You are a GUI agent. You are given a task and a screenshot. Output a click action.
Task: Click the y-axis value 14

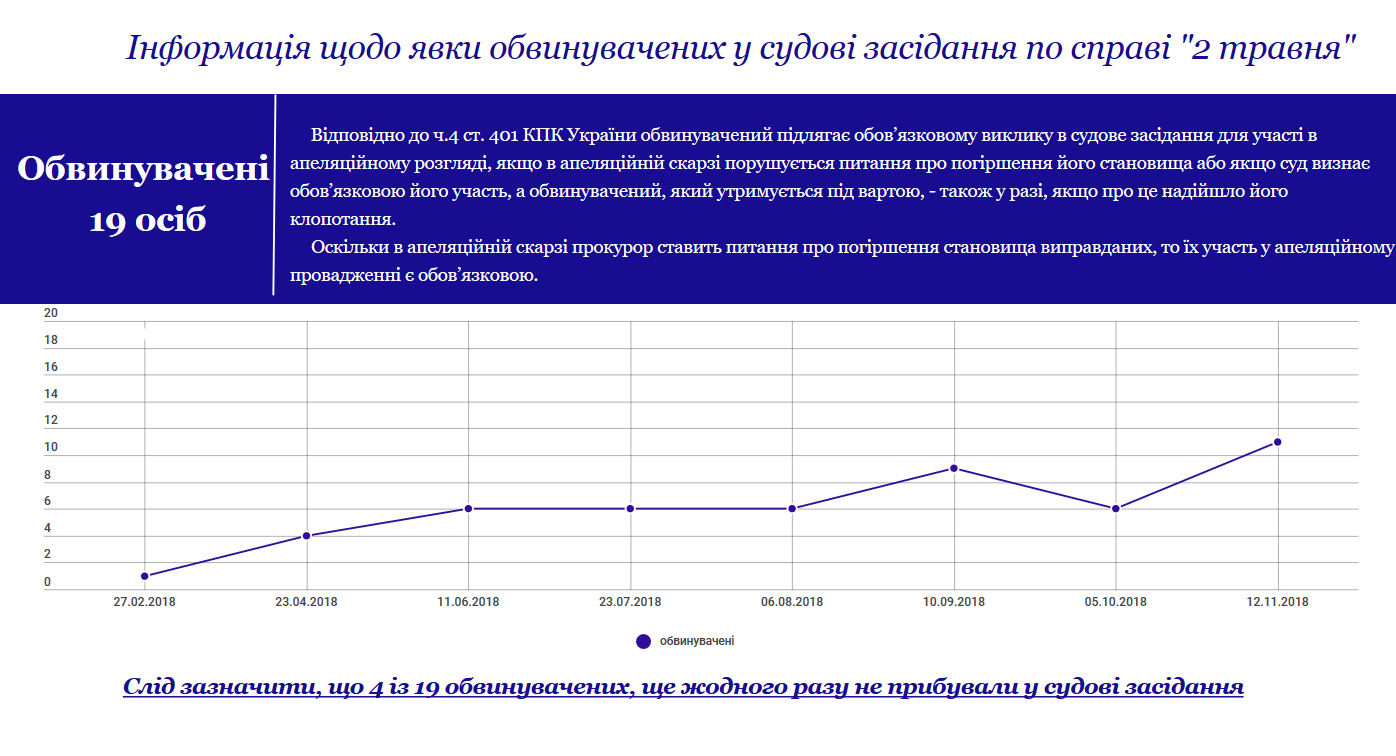coord(51,394)
